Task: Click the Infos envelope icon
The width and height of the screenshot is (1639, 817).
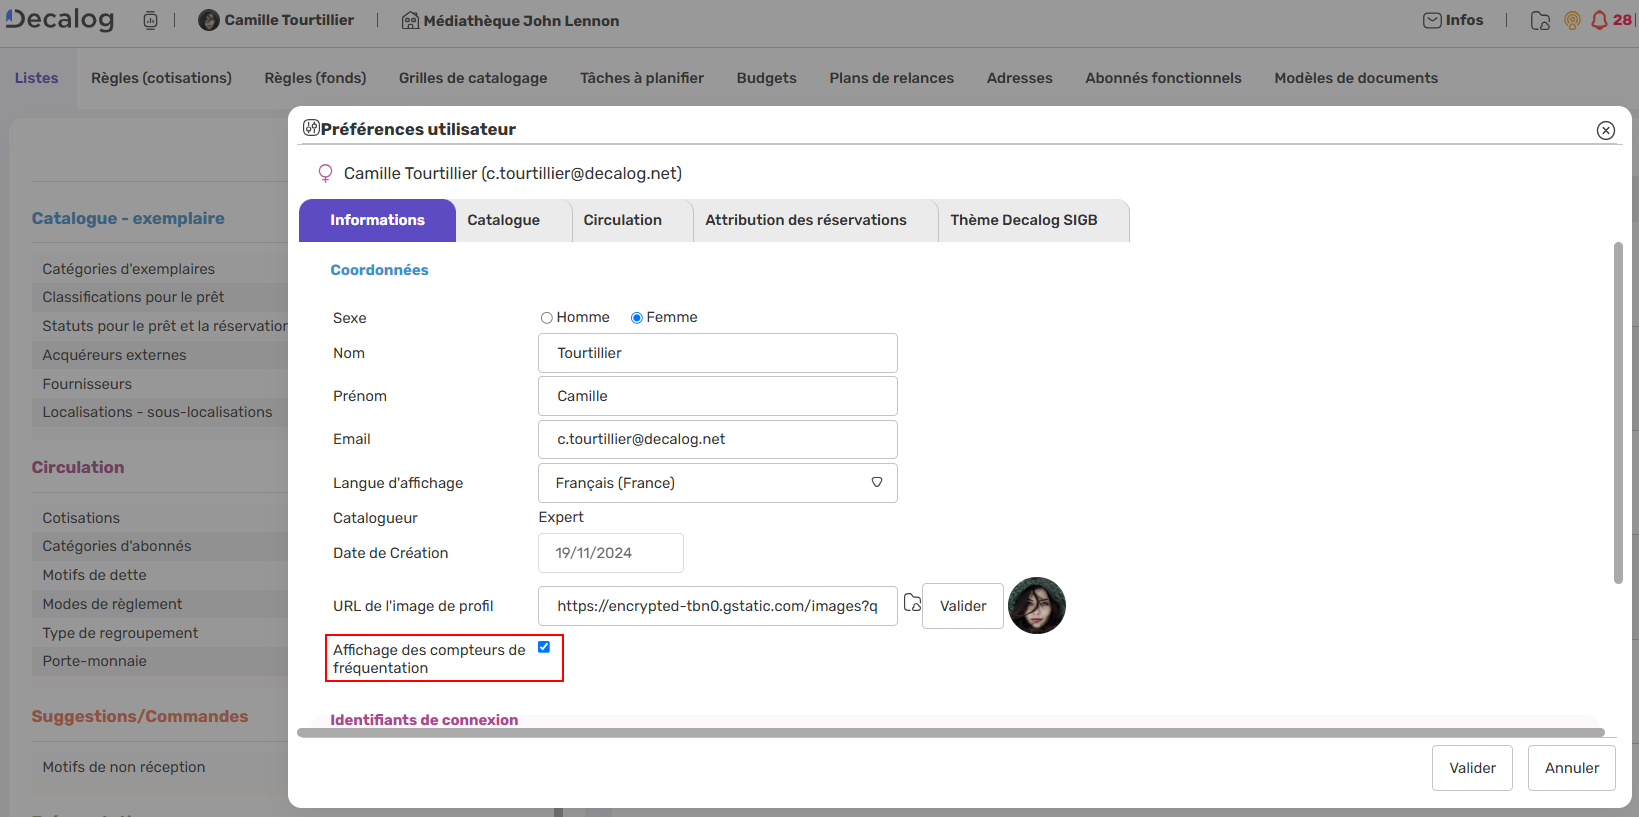Action: [x=1432, y=20]
